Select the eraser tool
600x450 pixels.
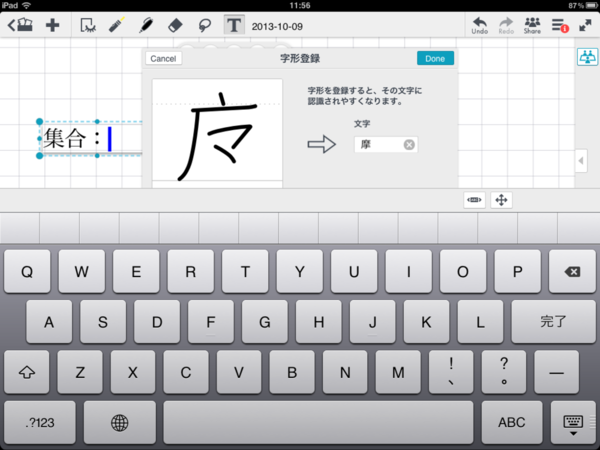point(175,26)
